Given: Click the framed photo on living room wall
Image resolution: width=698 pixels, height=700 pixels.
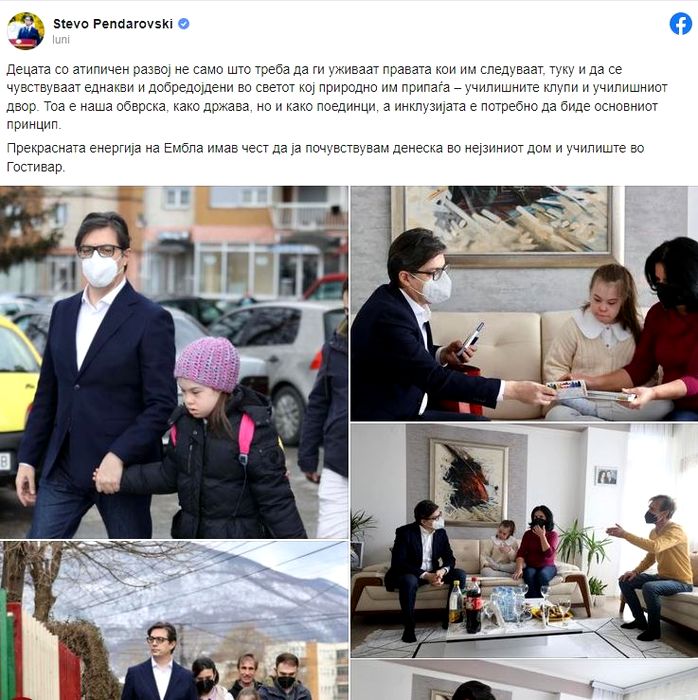Looking at the screenshot, I should pos(607,476).
